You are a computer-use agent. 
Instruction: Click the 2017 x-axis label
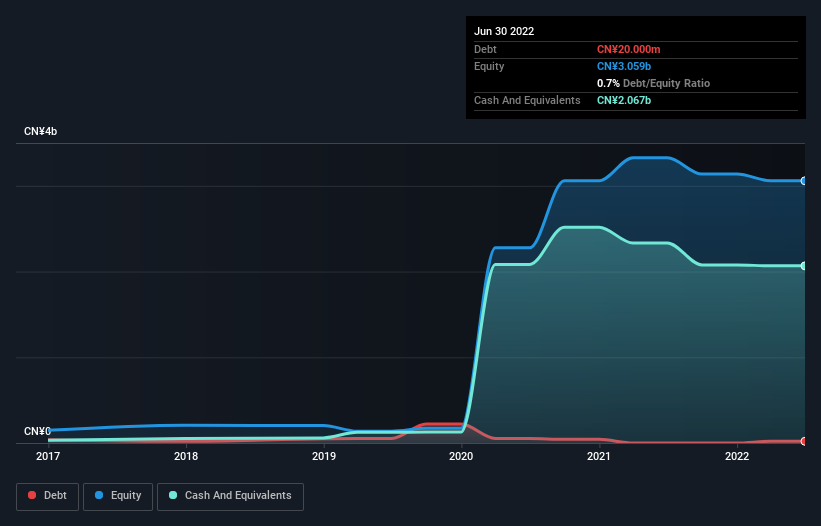coord(48,456)
